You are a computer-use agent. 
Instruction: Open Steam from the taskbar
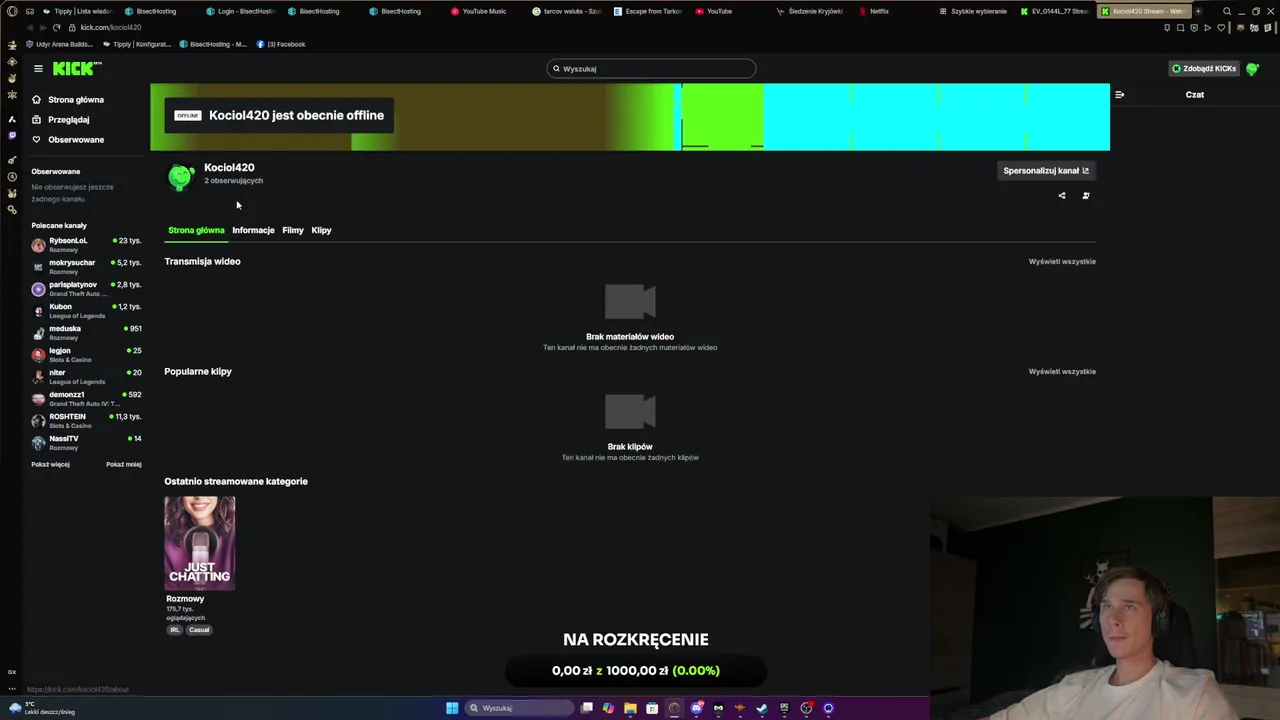762,708
